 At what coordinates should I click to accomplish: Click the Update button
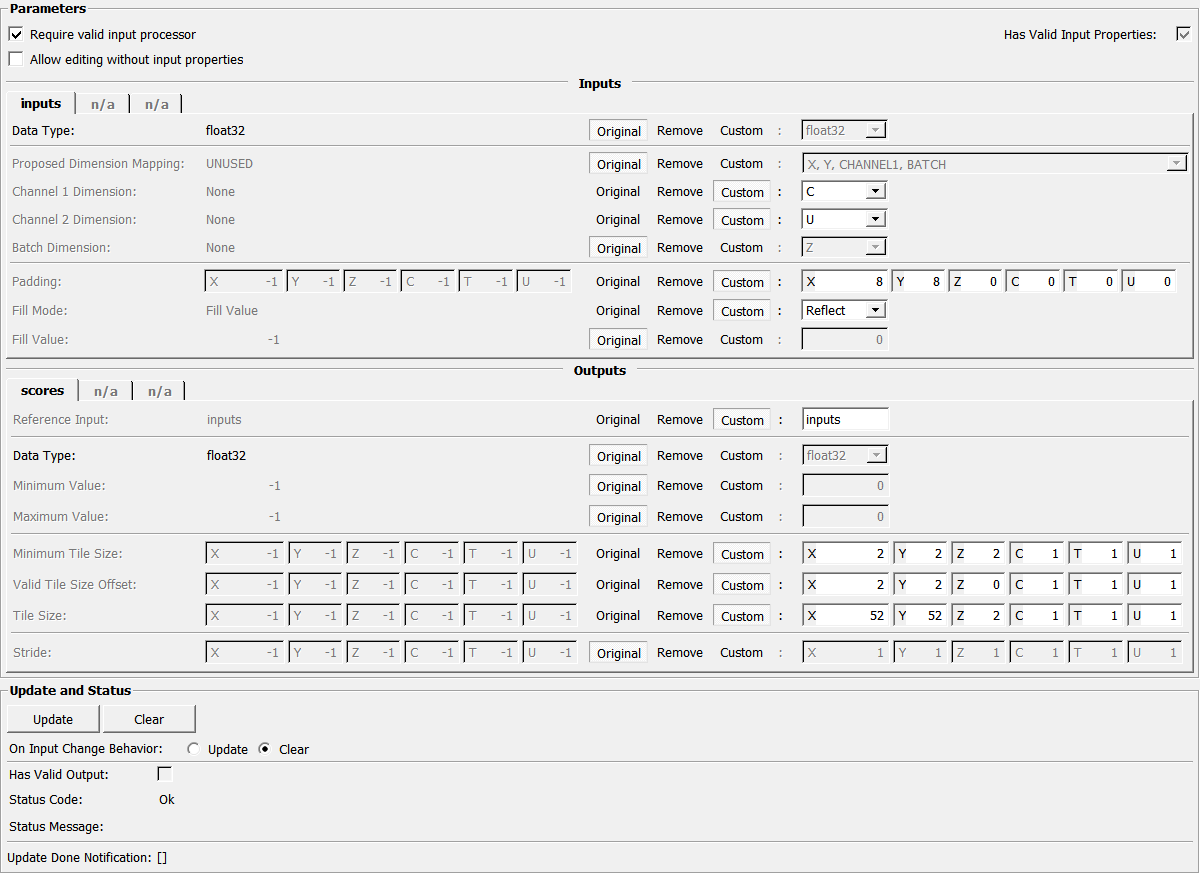click(53, 719)
